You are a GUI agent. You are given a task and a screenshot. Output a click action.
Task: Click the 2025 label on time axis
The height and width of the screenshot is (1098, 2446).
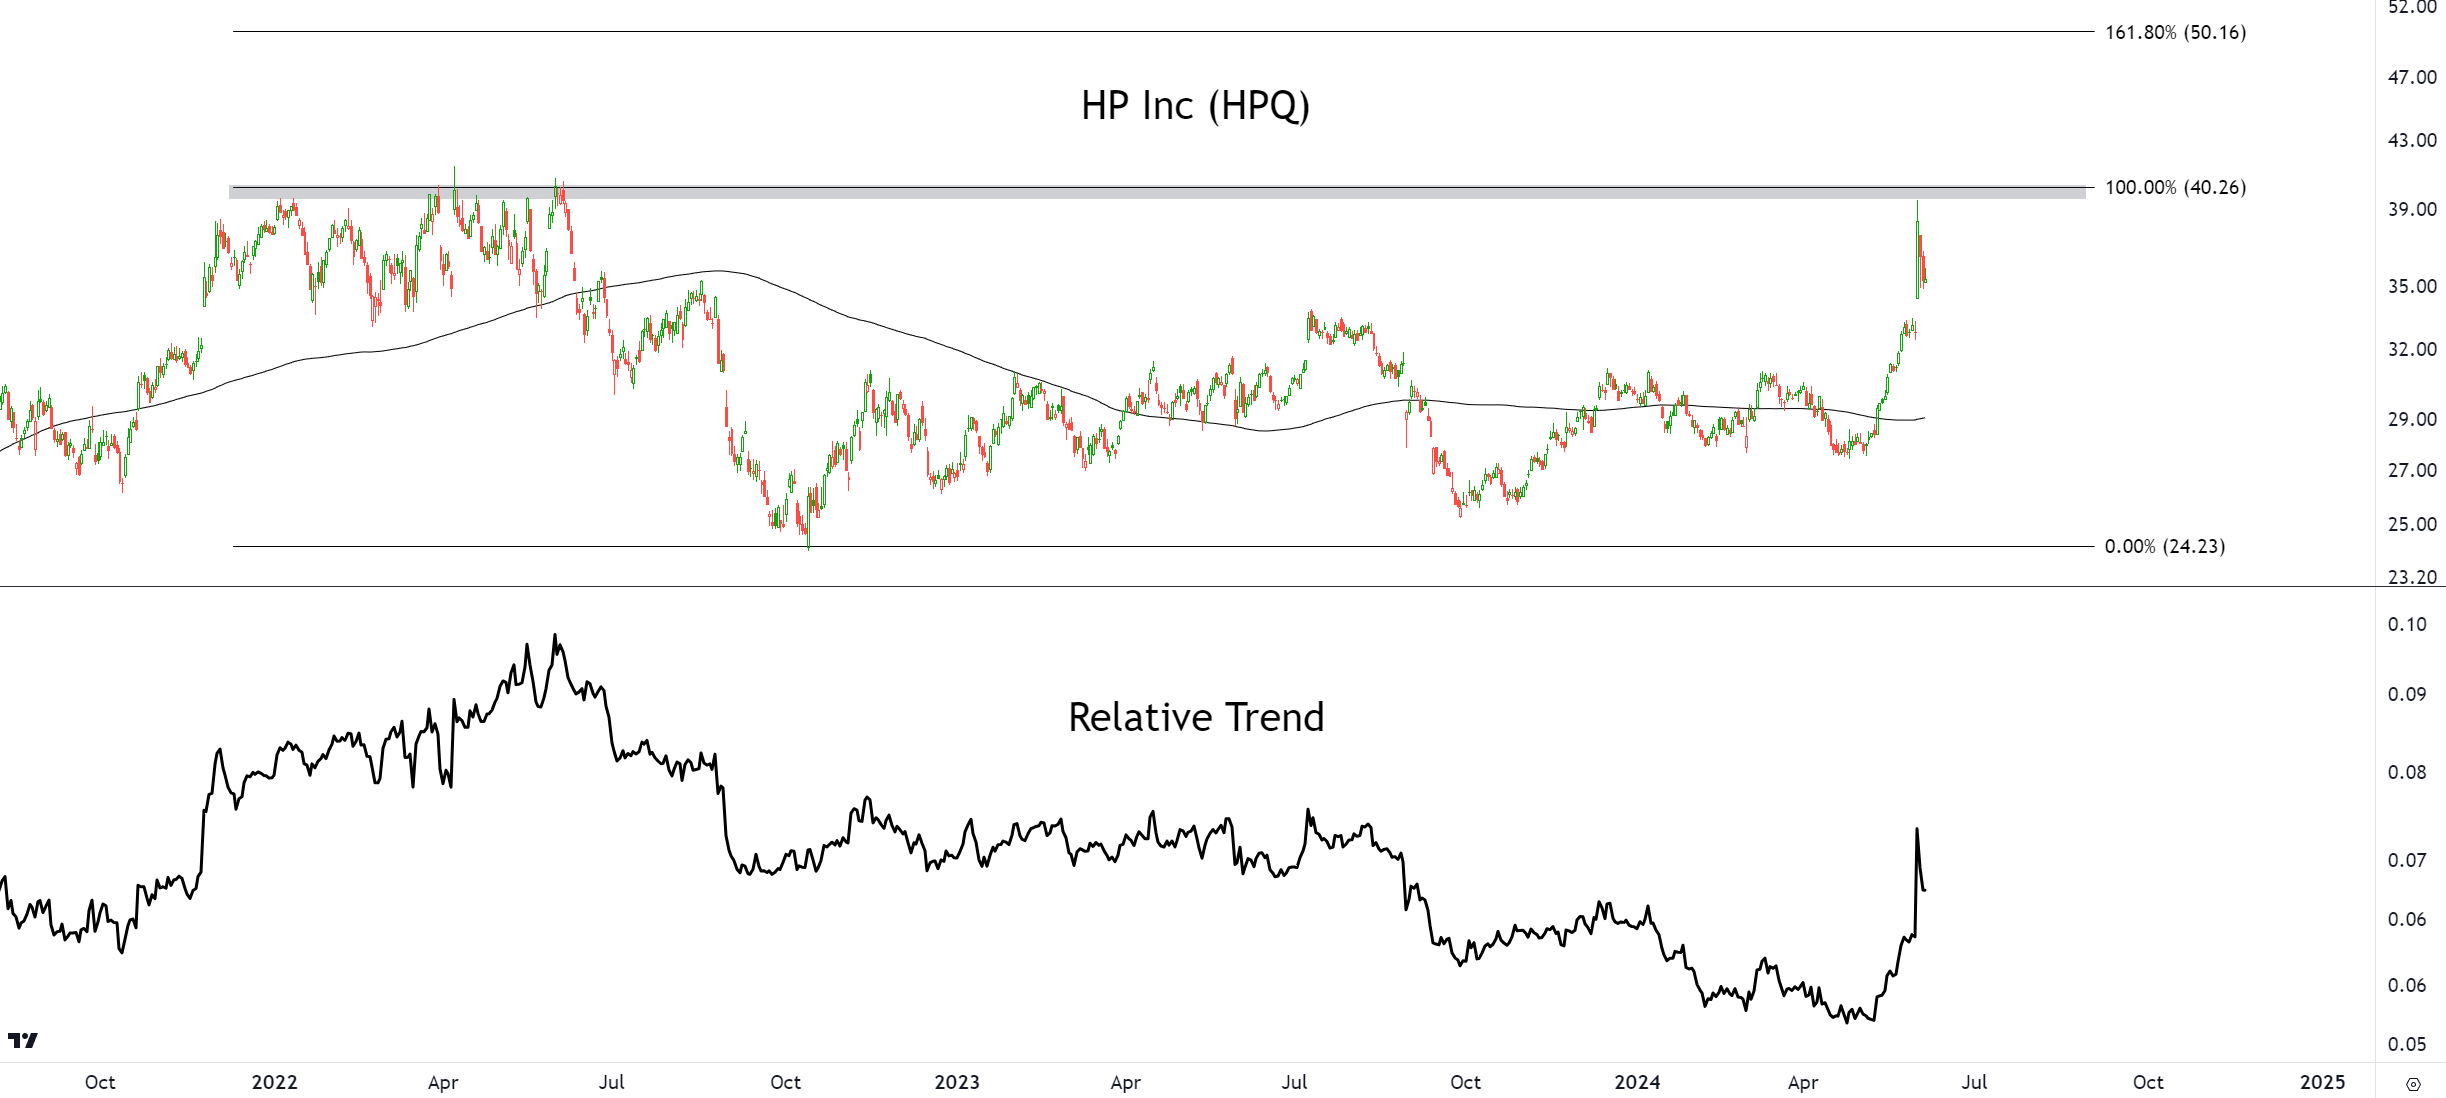[2322, 1082]
